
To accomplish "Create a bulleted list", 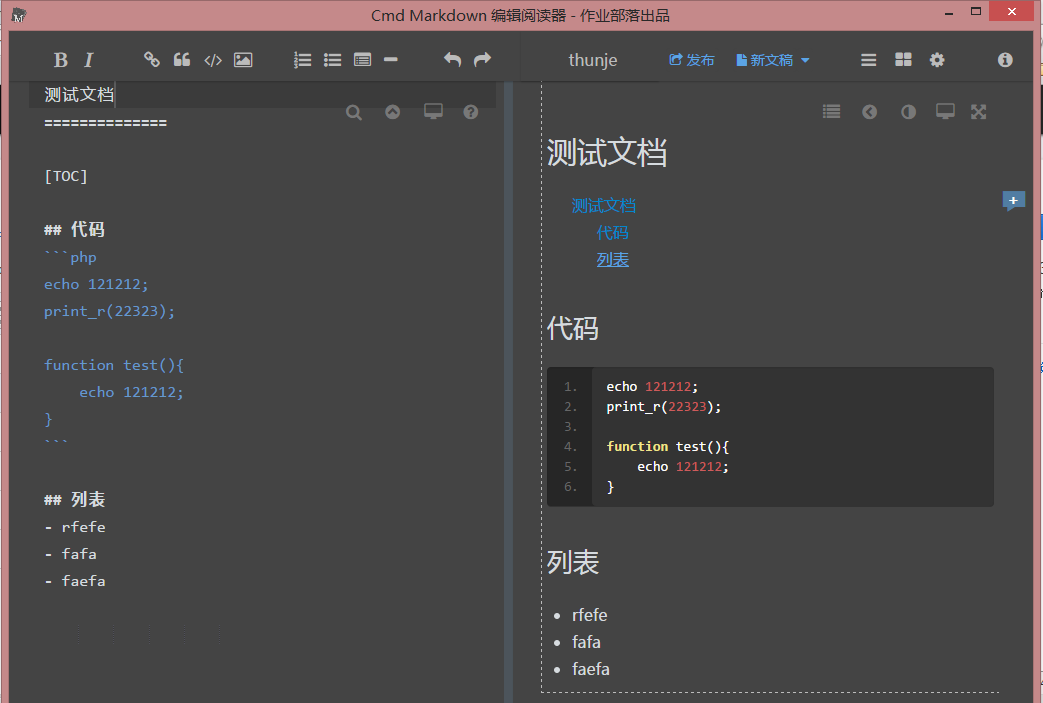I will [333, 61].
